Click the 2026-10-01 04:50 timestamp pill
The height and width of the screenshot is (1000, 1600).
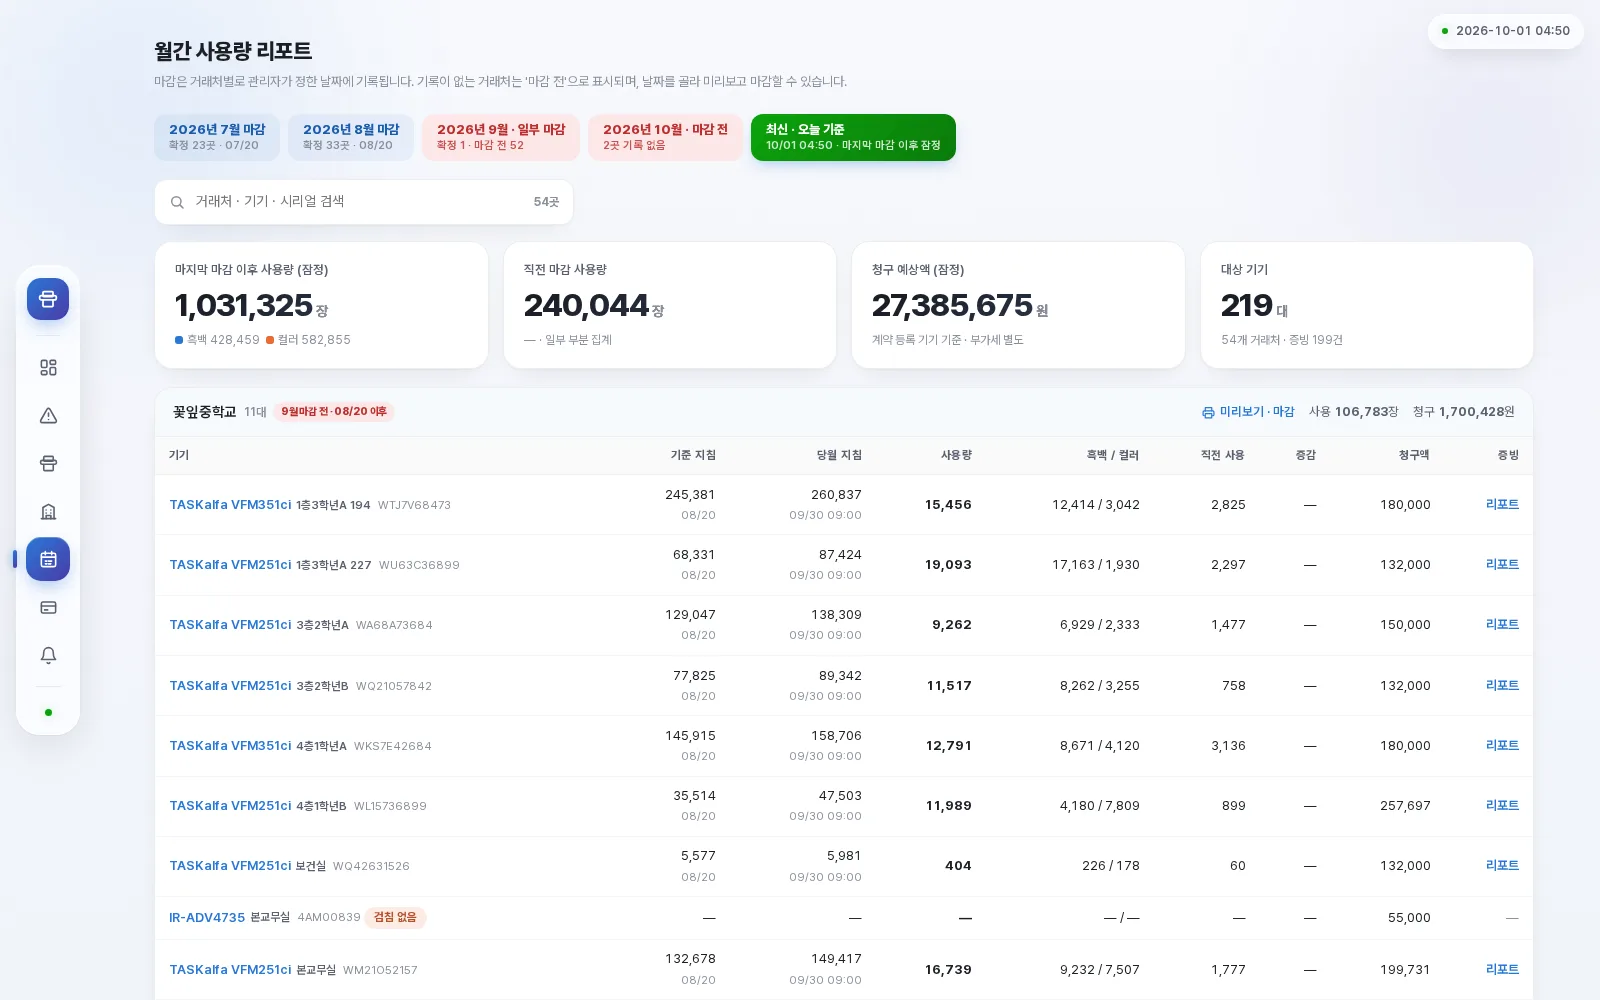coord(1505,31)
